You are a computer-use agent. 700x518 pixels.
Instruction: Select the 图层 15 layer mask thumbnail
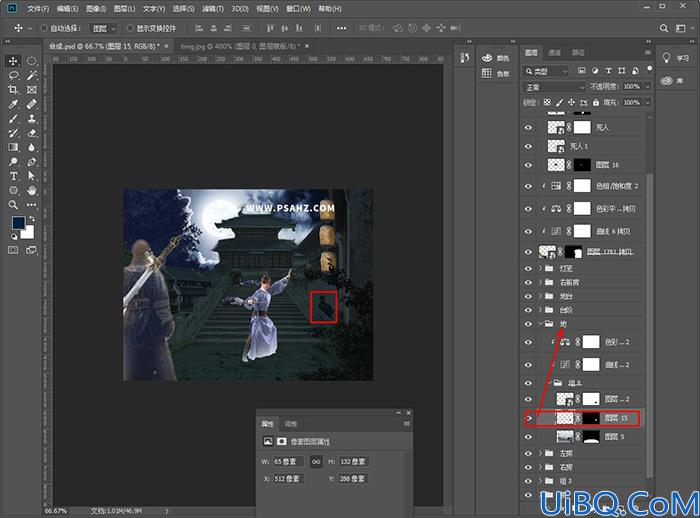point(591,418)
